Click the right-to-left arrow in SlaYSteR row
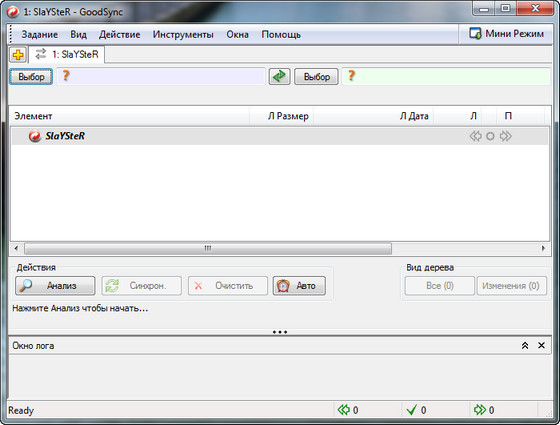 [475, 136]
